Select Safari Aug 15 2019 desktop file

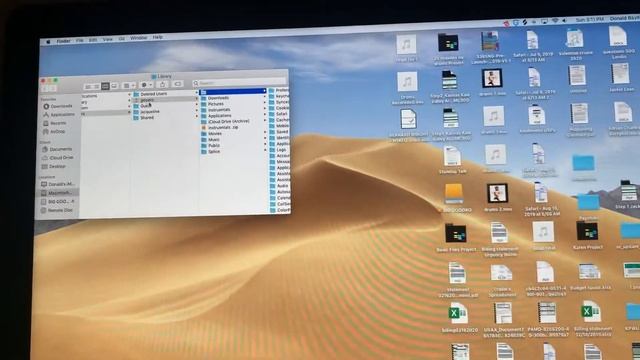[541, 199]
